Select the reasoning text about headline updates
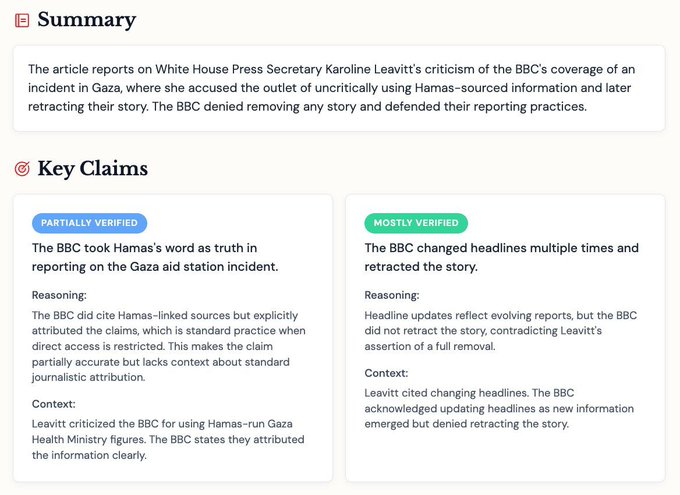 pos(500,331)
